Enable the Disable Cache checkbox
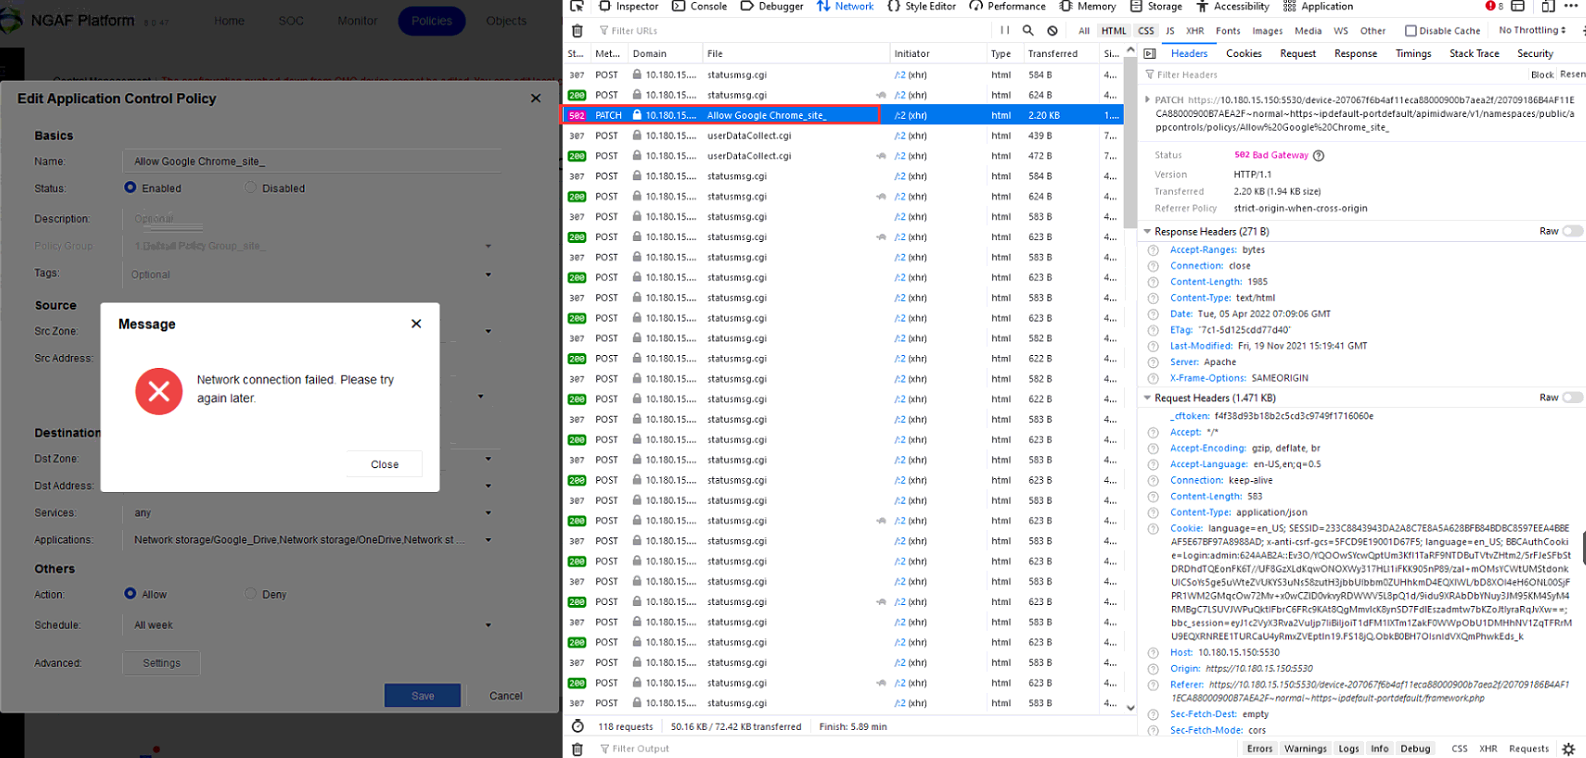Screen dimensions: 1586x758 tap(1411, 31)
